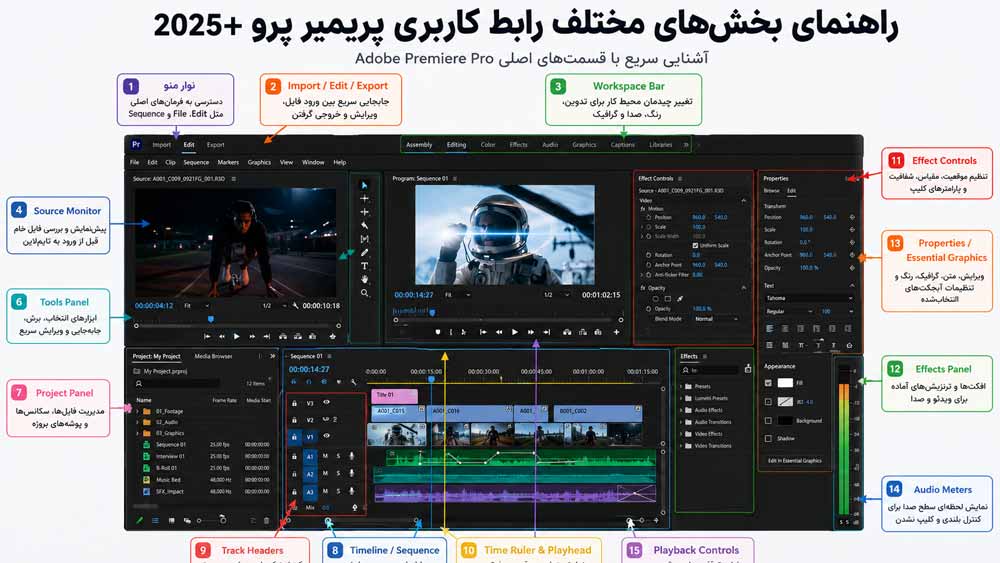Adjust Project panel thumbnail zoom slider
Viewport: 1000px width, 563px height.
pos(211,520)
